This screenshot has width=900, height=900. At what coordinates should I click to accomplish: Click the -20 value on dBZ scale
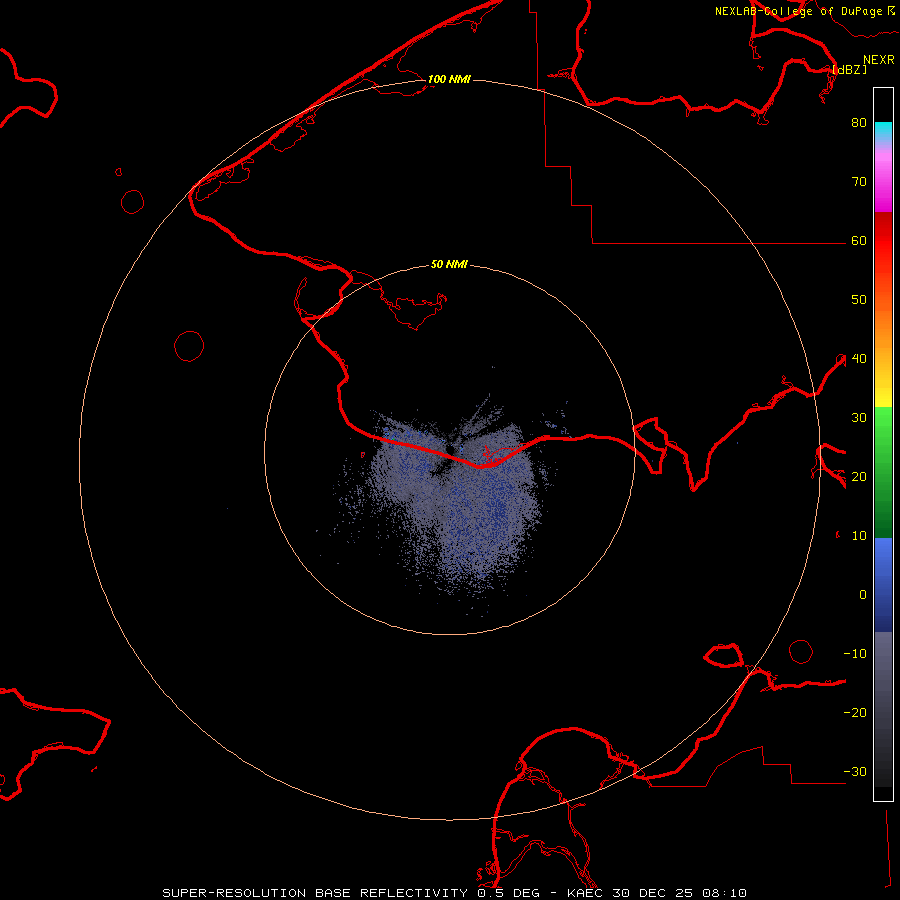tap(855, 712)
